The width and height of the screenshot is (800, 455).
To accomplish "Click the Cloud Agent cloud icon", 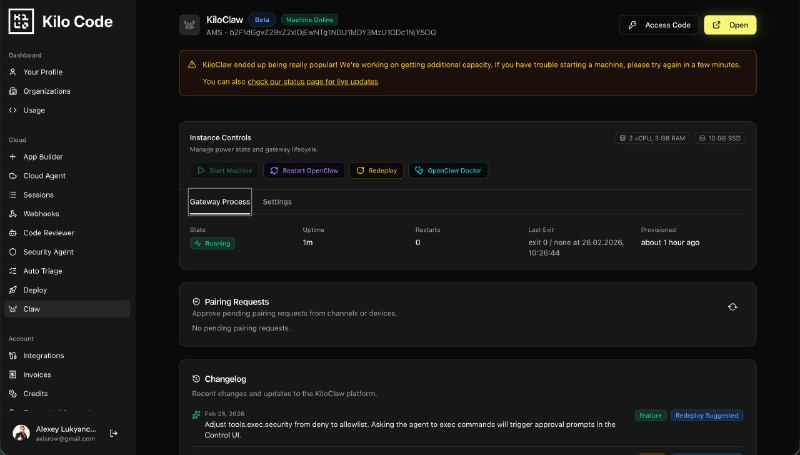I will 13,176.
